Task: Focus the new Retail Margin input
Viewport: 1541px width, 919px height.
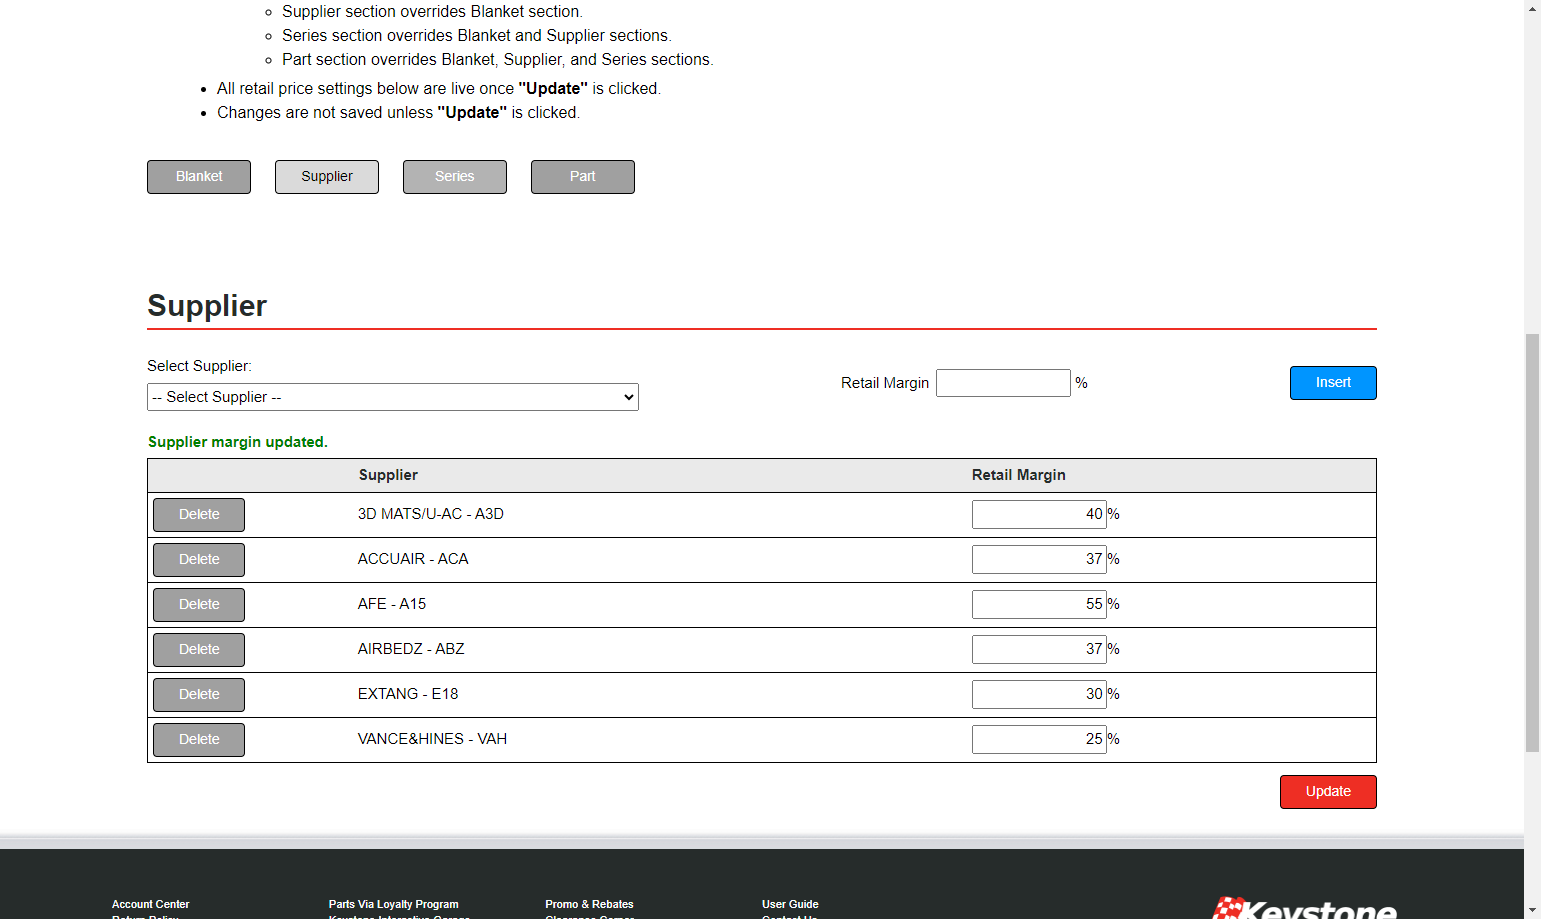Action: point(1003,383)
